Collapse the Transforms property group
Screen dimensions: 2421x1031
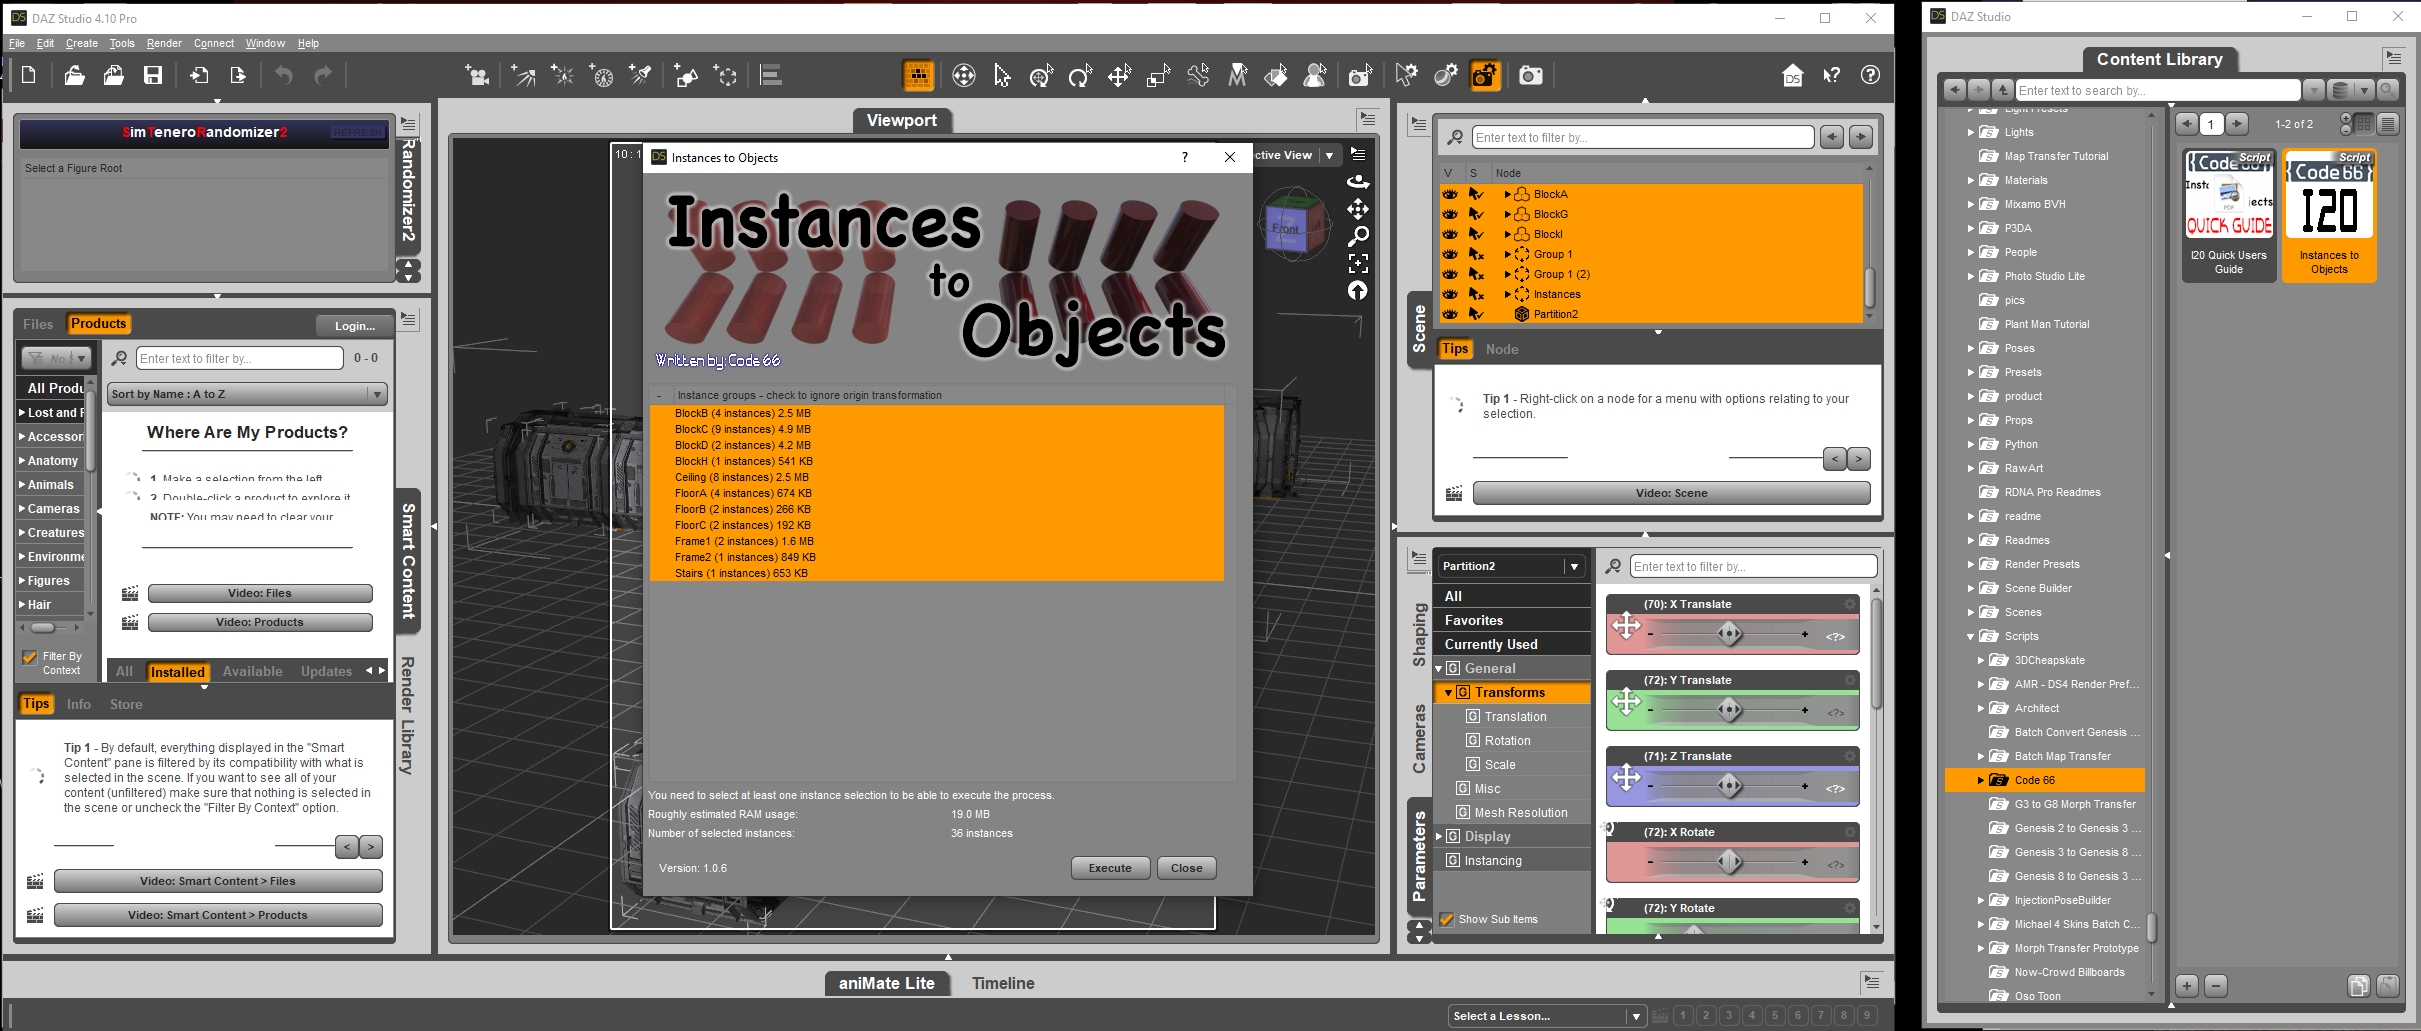pos(1448,692)
